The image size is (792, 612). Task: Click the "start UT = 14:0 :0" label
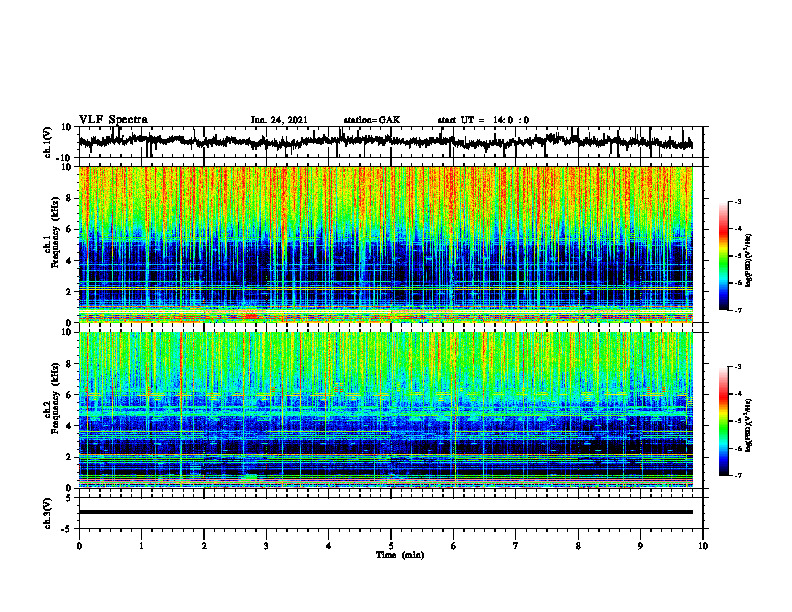[483, 120]
